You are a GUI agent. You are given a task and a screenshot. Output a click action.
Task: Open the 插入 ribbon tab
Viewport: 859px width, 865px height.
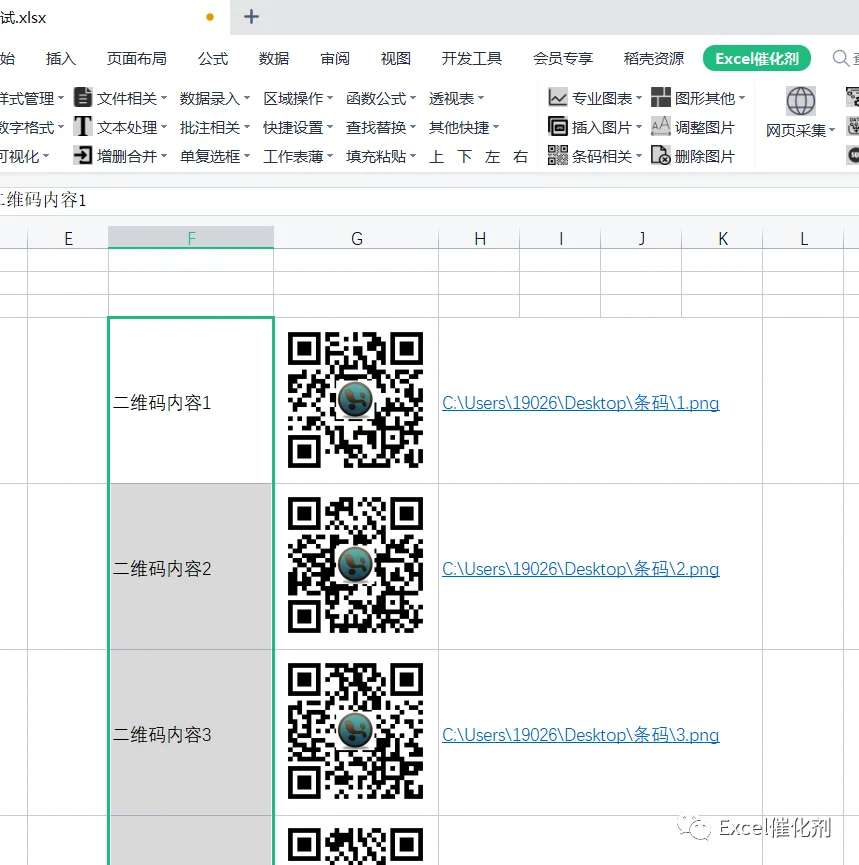point(61,58)
